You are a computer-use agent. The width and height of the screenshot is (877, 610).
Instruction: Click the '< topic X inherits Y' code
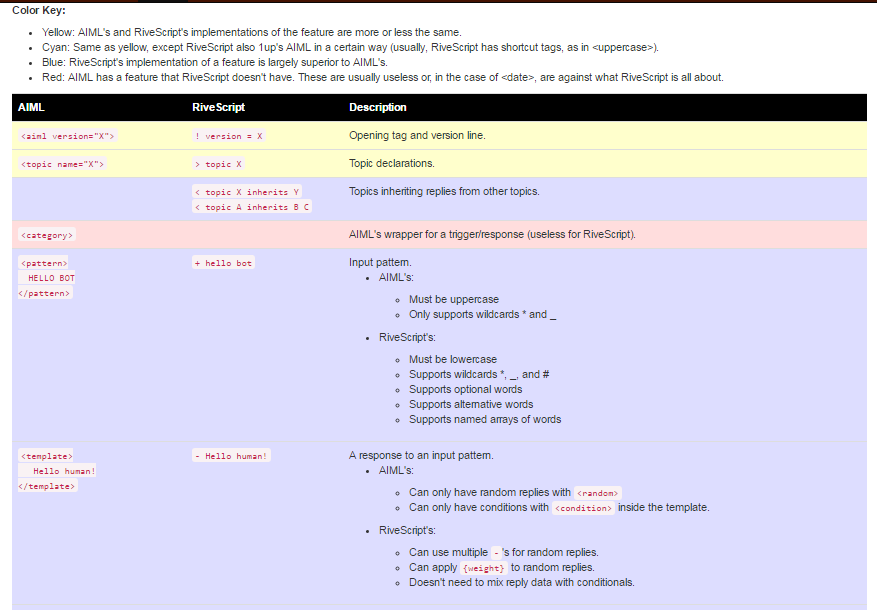pyautogui.click(x=248, y=192)
